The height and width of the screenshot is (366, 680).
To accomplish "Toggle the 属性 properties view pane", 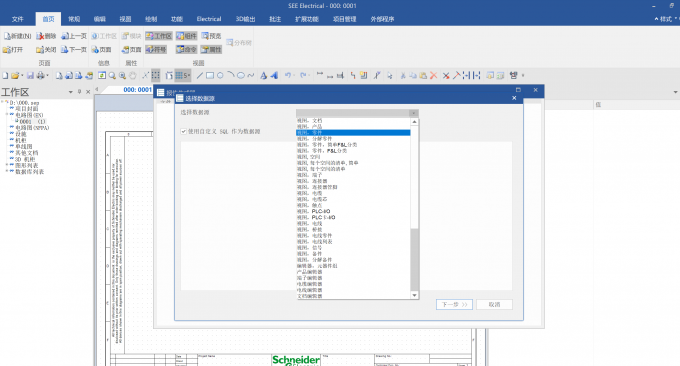I will [x=211, y=49].
